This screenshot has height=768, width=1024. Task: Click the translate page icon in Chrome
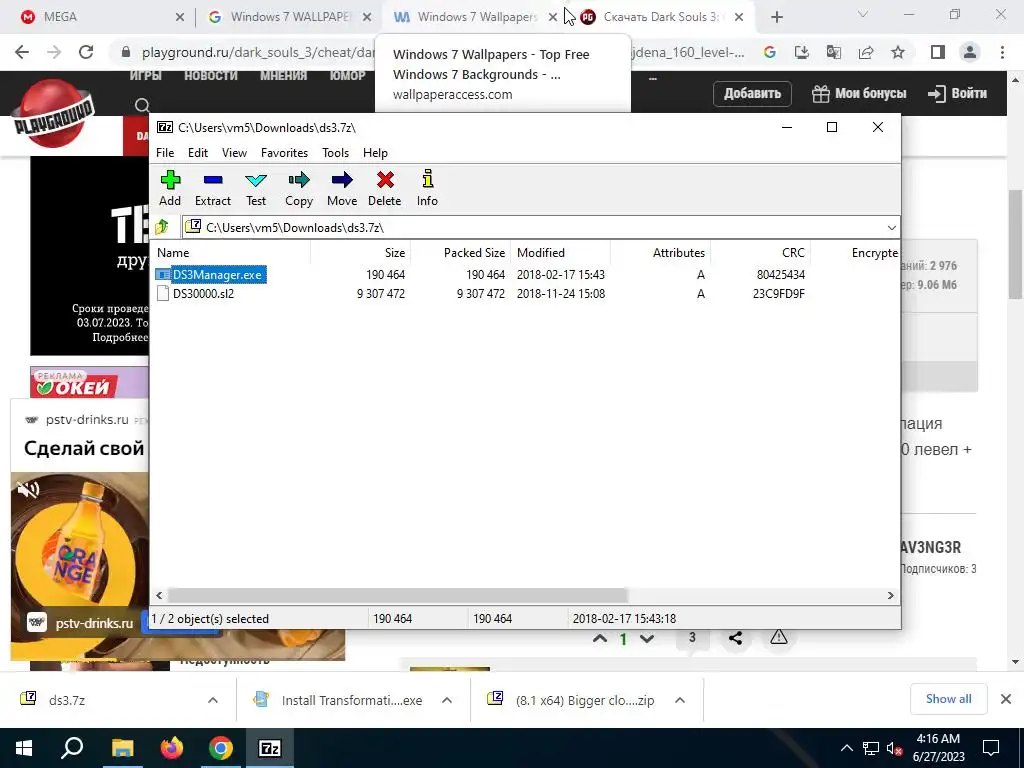click(x=834, y=52)
